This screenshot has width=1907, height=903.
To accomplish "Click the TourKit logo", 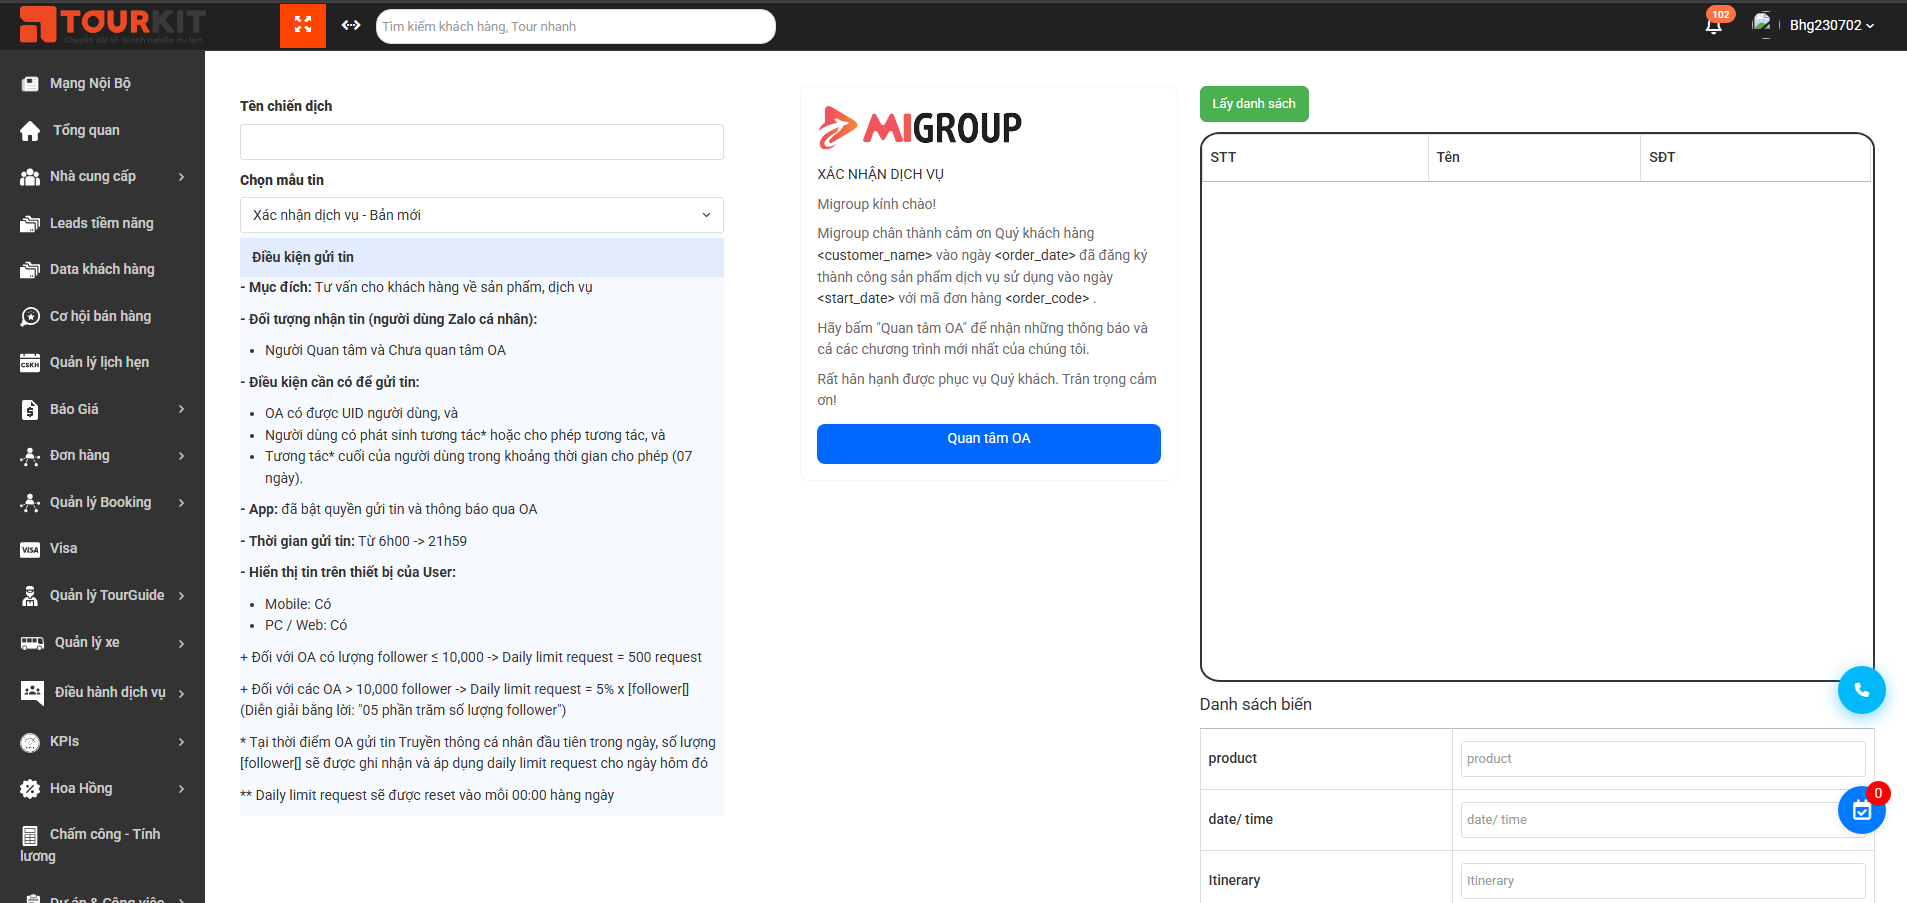I will coord(112,25).
